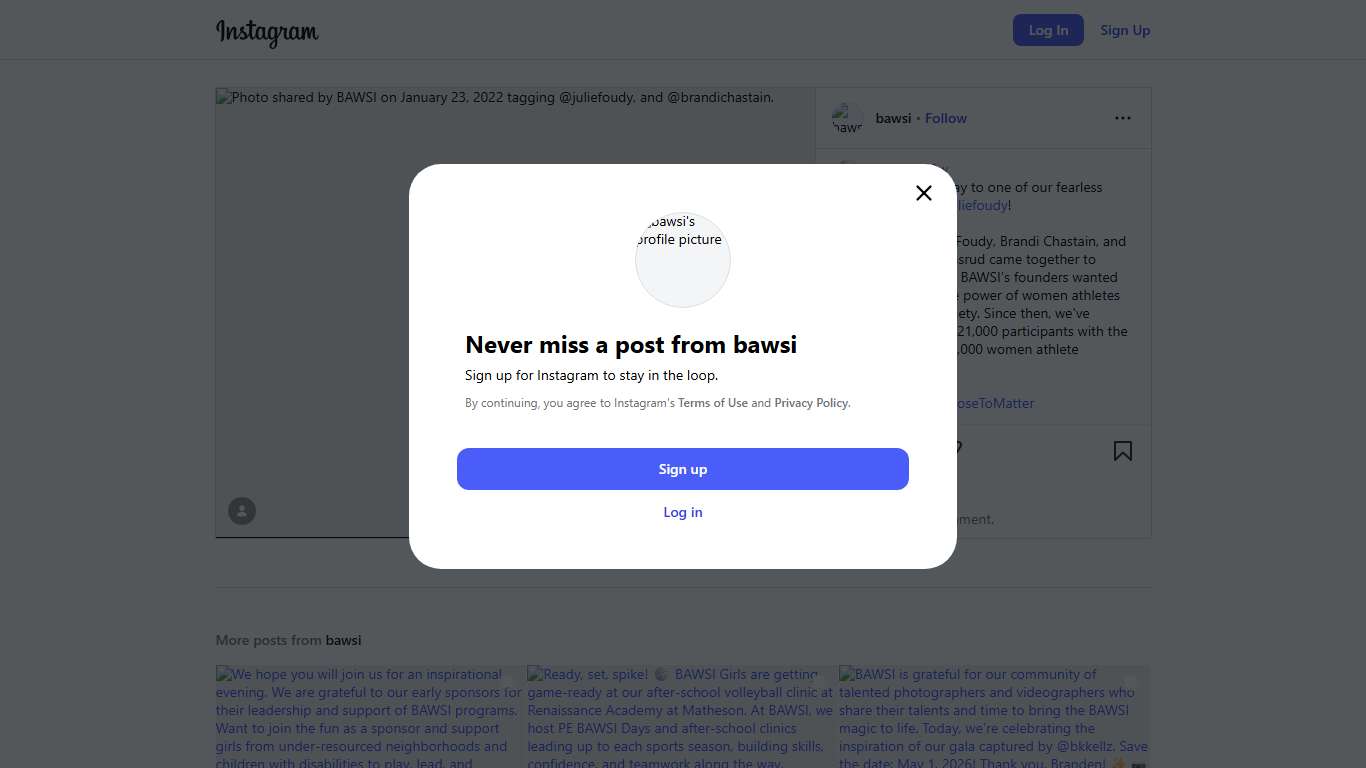Open the inspirational evening sponsors post thumbnail
Image resolution: width=1366 pixels, height=768 pixels.
tap(369, 716)
